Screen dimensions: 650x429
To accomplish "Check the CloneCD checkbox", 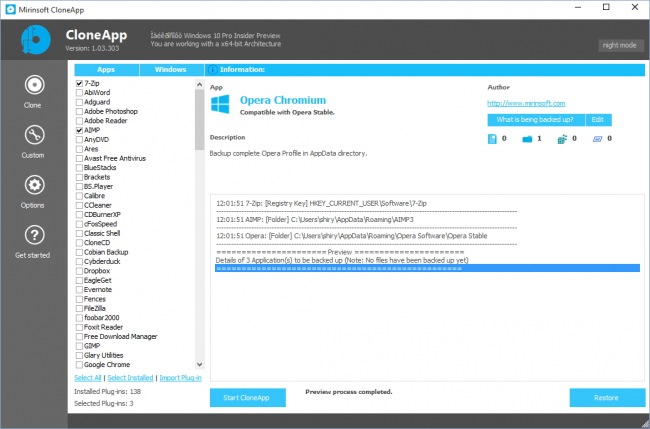I will click(x=79, y=243).
